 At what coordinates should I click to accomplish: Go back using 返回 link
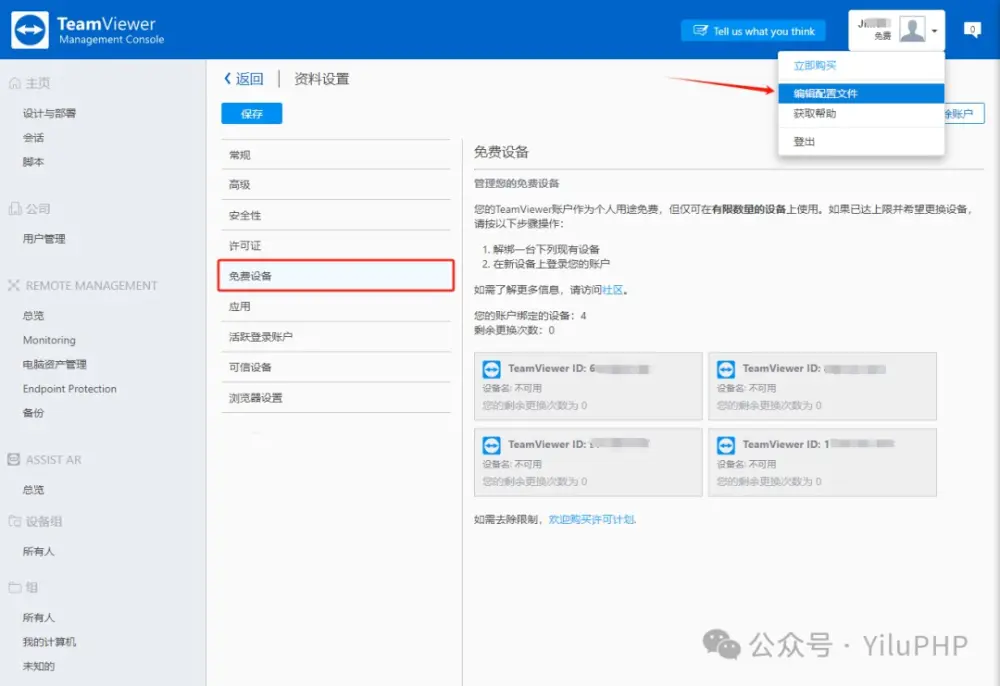[x=244, y=78]
